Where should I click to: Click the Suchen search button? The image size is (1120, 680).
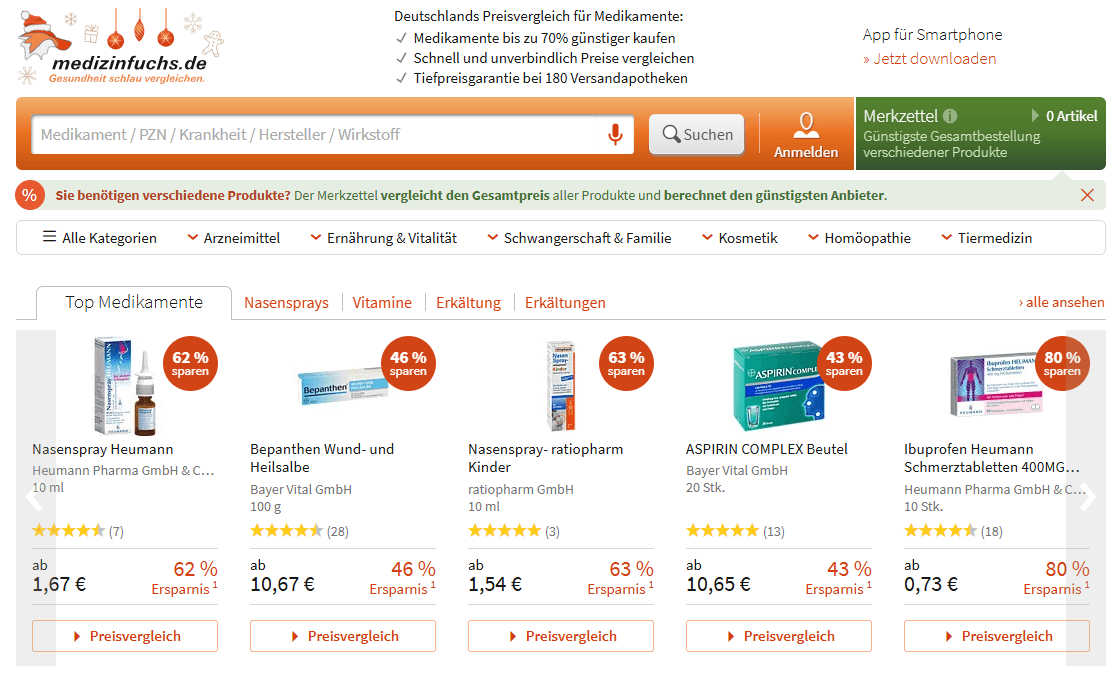[697, 134]
